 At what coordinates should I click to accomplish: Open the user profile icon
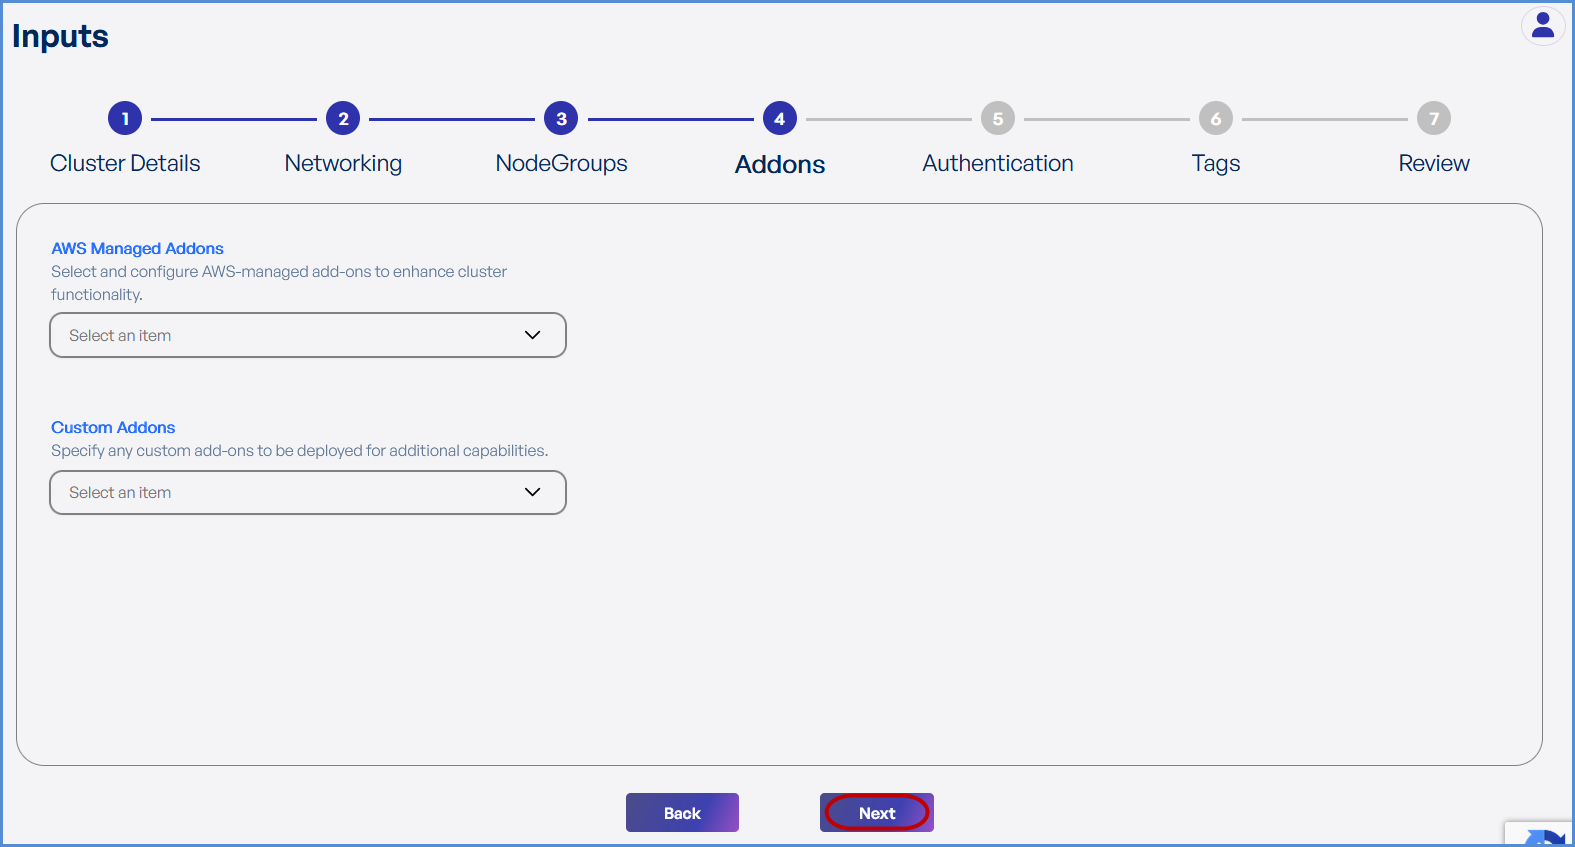(1543, 26)
